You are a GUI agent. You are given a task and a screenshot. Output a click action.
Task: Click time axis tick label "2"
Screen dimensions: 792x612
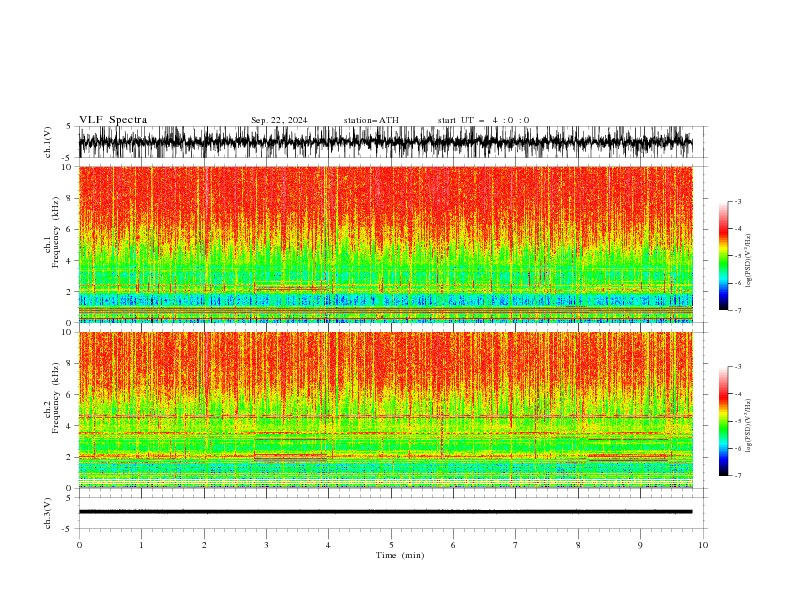click(x=204, y=545)
